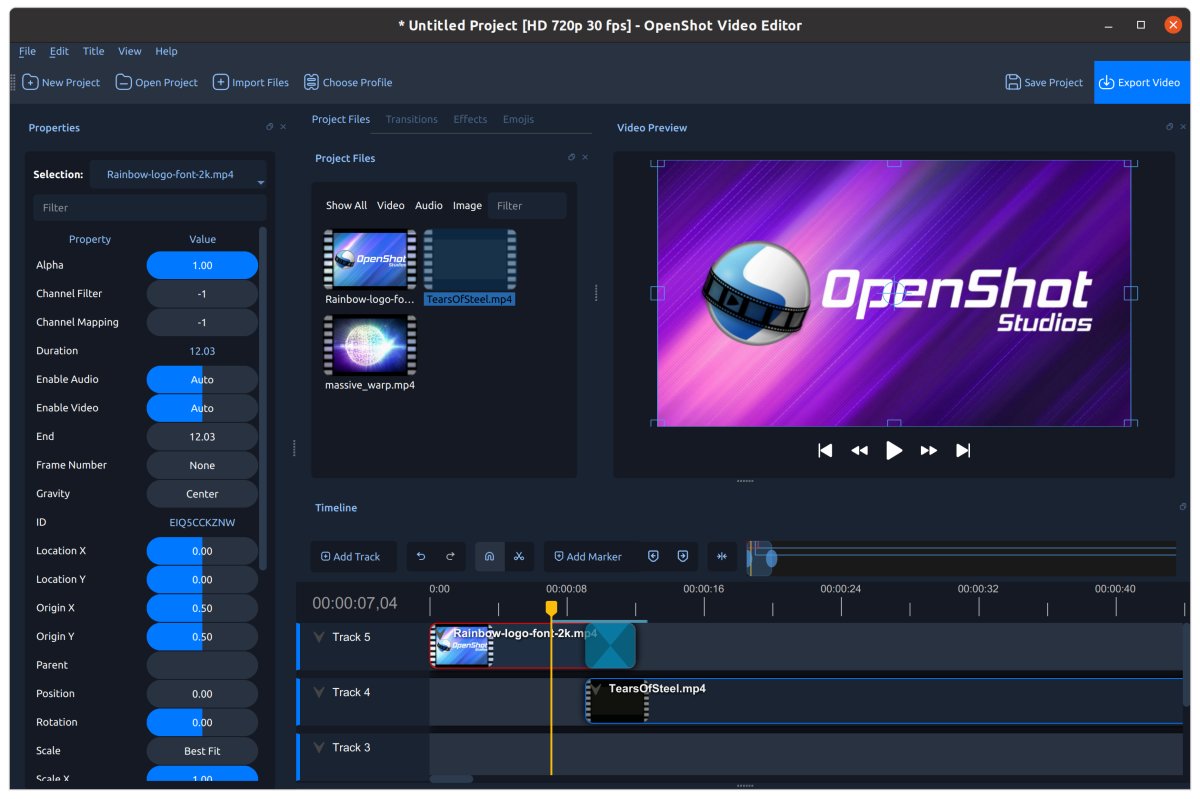1200x799 pixels.
Task: Select the massive_warp.mp4 thumbnail
Action: [x=369, y=345]
